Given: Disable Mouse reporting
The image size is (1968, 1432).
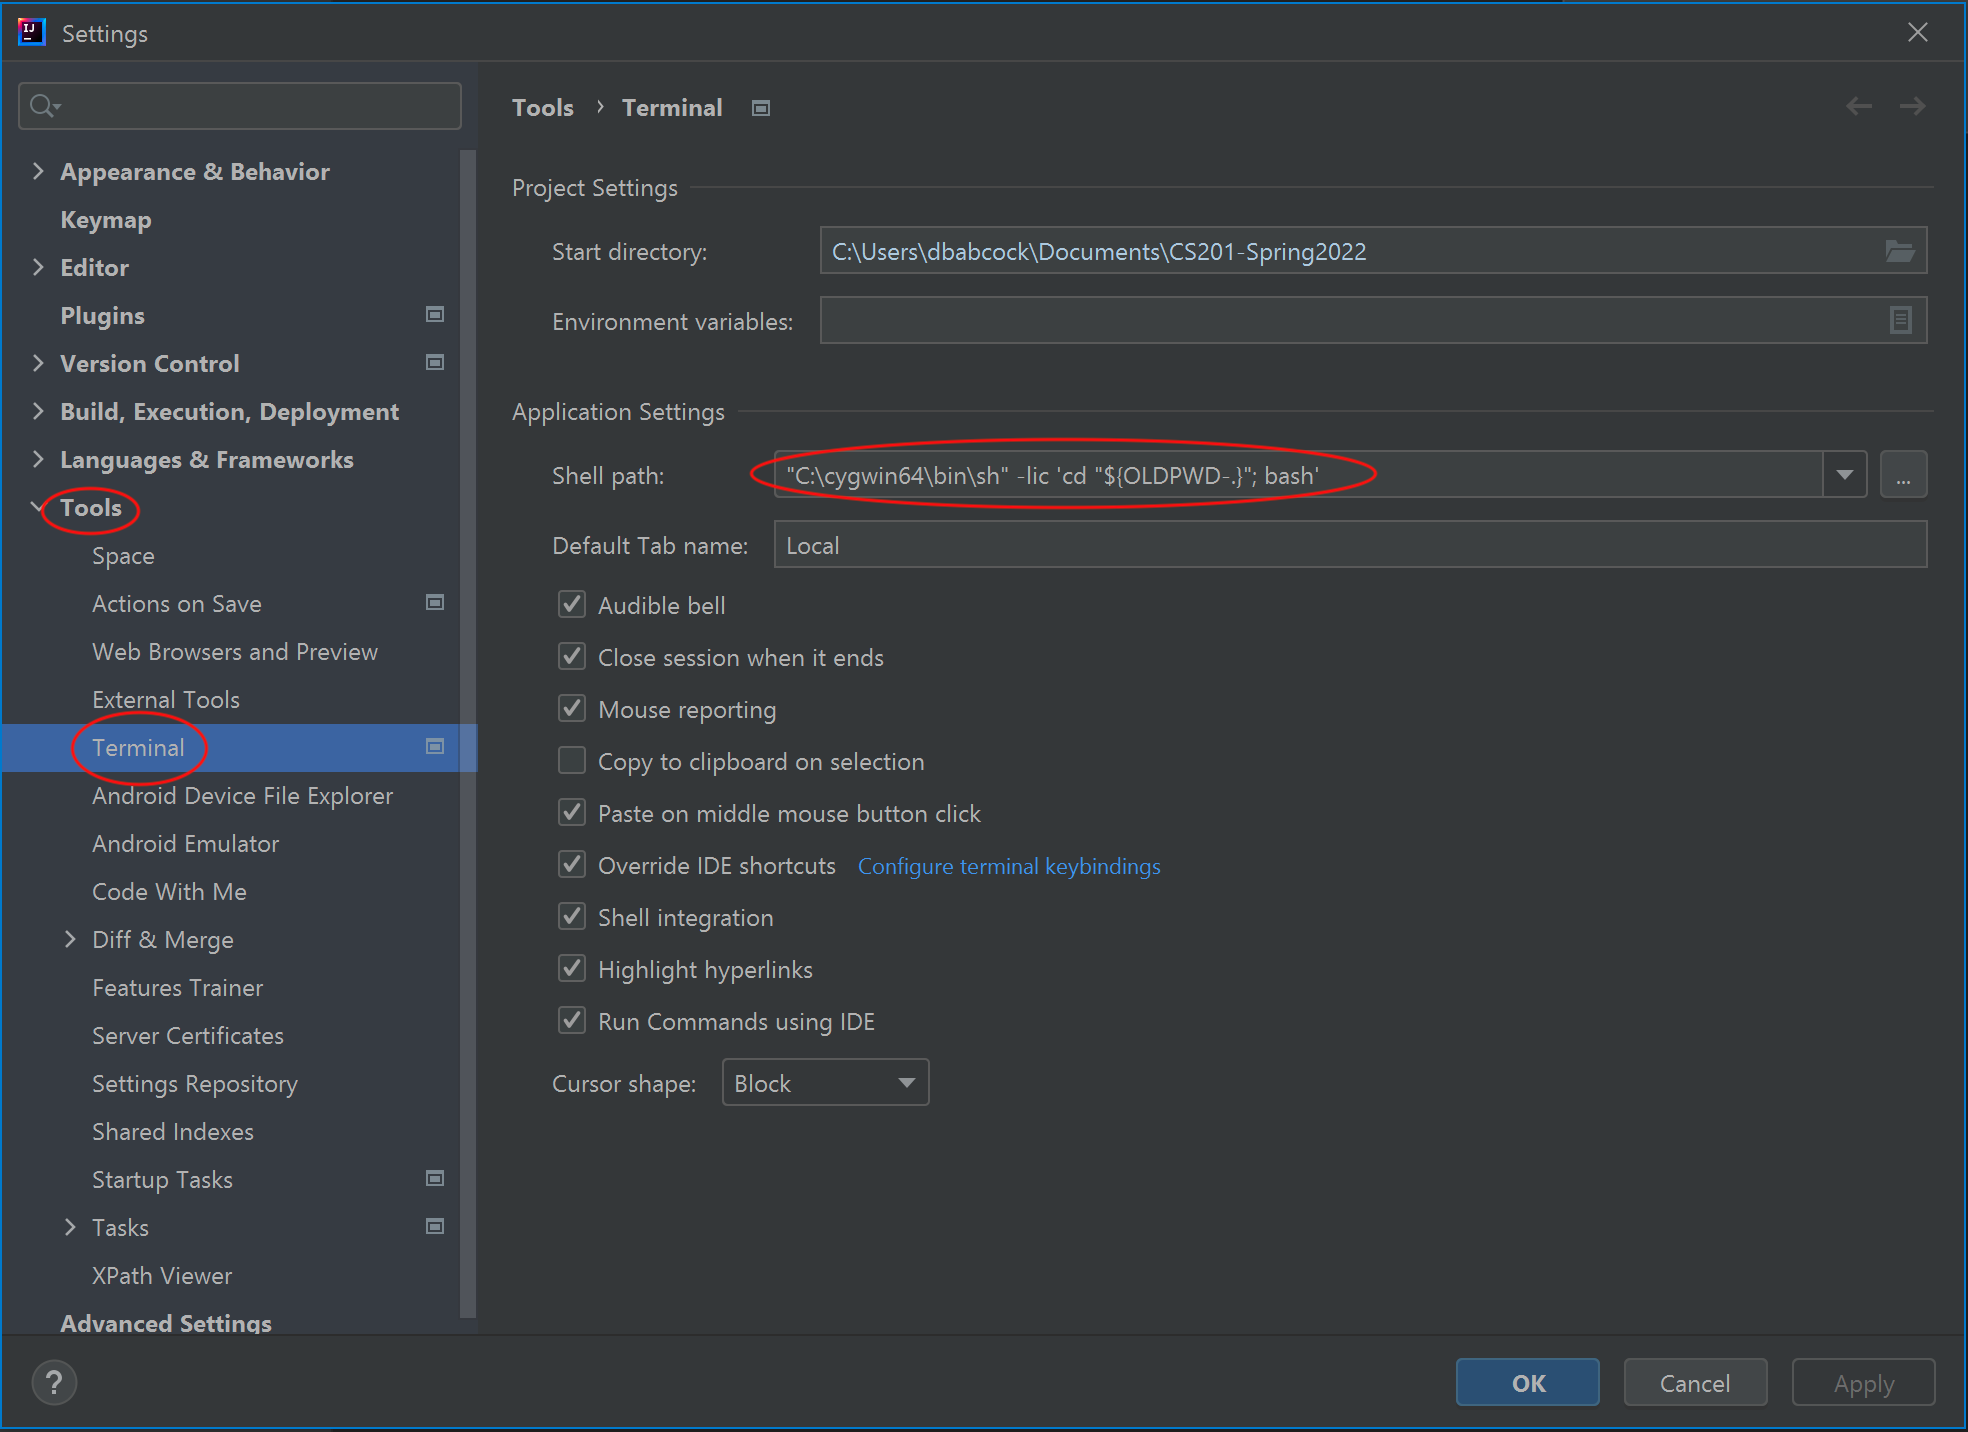Looking at the screenshot, I should [571, 708].
